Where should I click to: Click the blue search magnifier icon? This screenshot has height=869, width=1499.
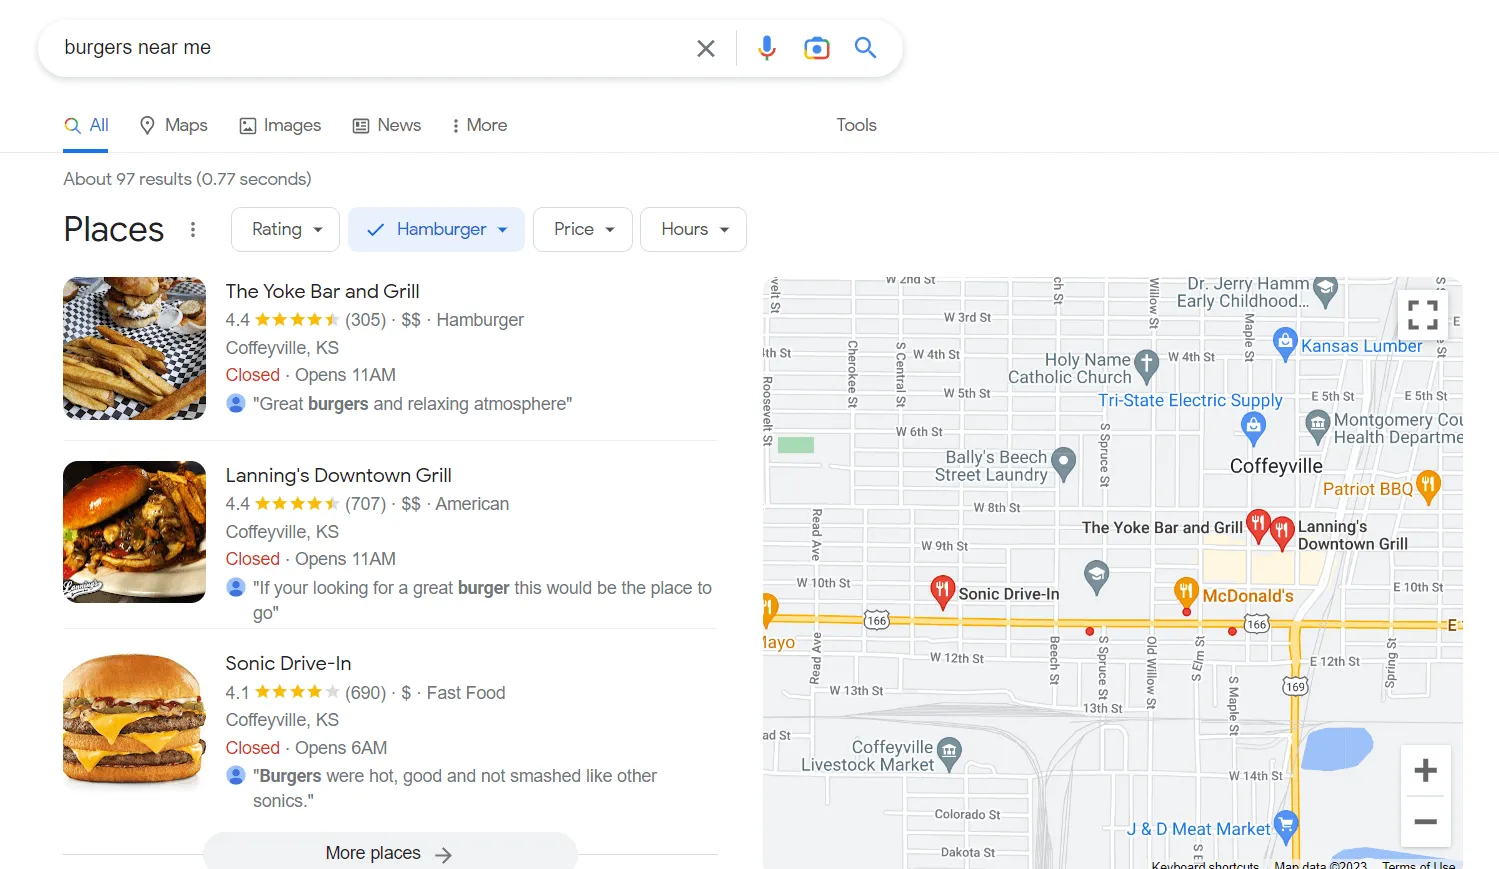[x=864, y=47]
